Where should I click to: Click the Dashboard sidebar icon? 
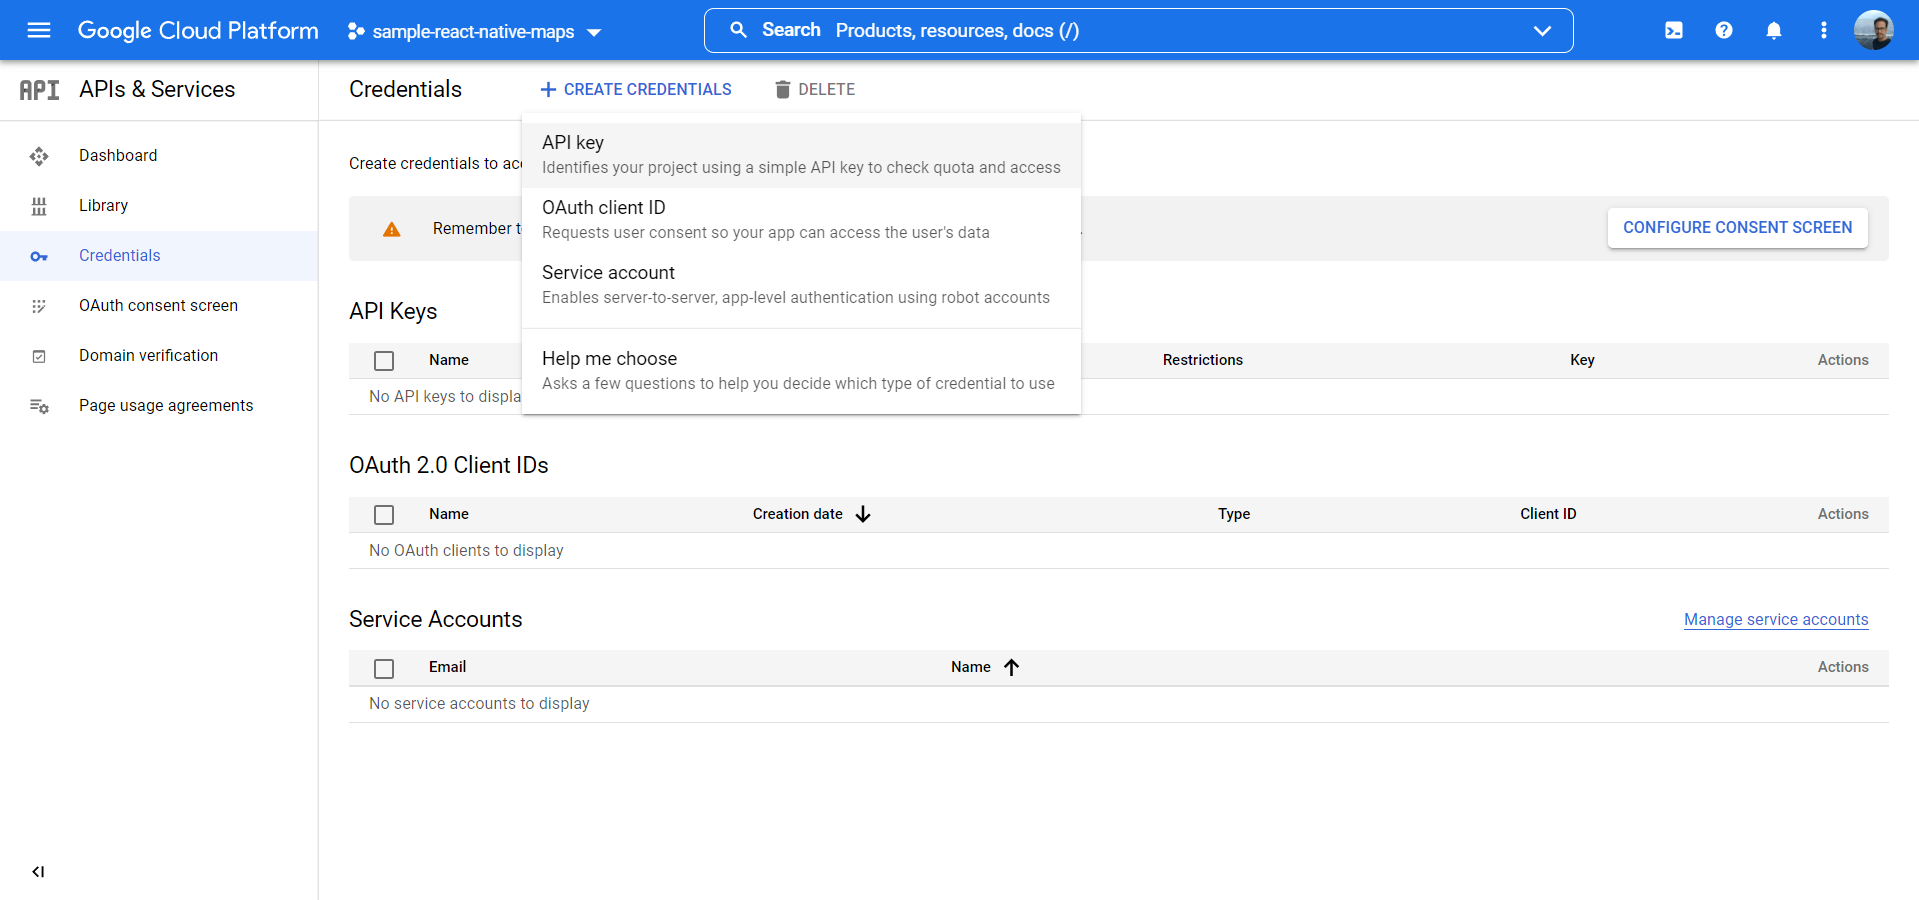coord(39,156)
